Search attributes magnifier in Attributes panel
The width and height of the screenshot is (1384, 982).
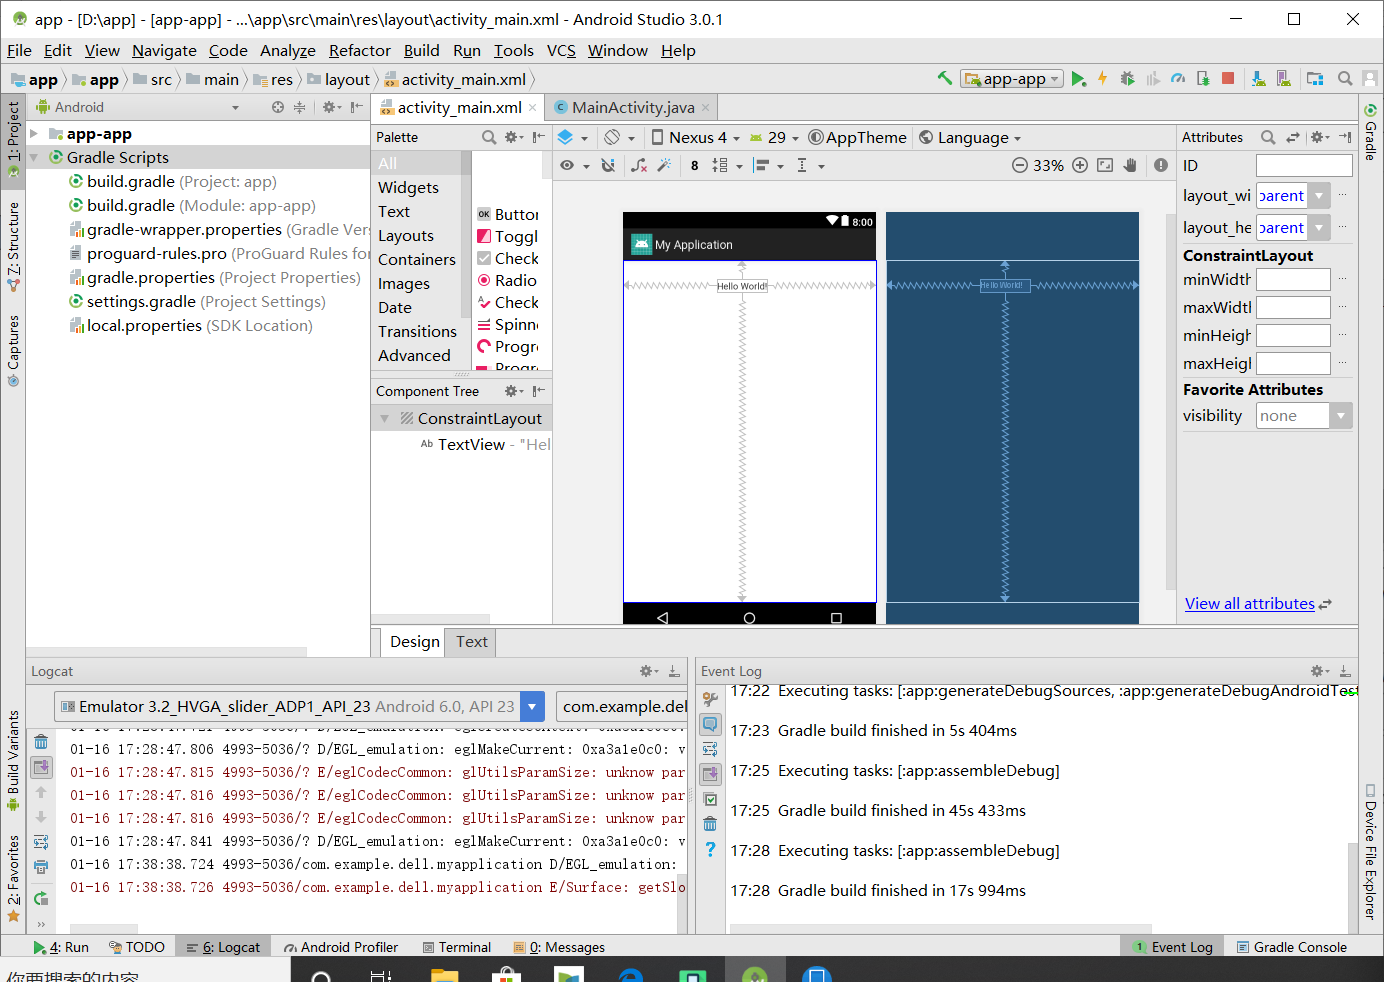1268,137
